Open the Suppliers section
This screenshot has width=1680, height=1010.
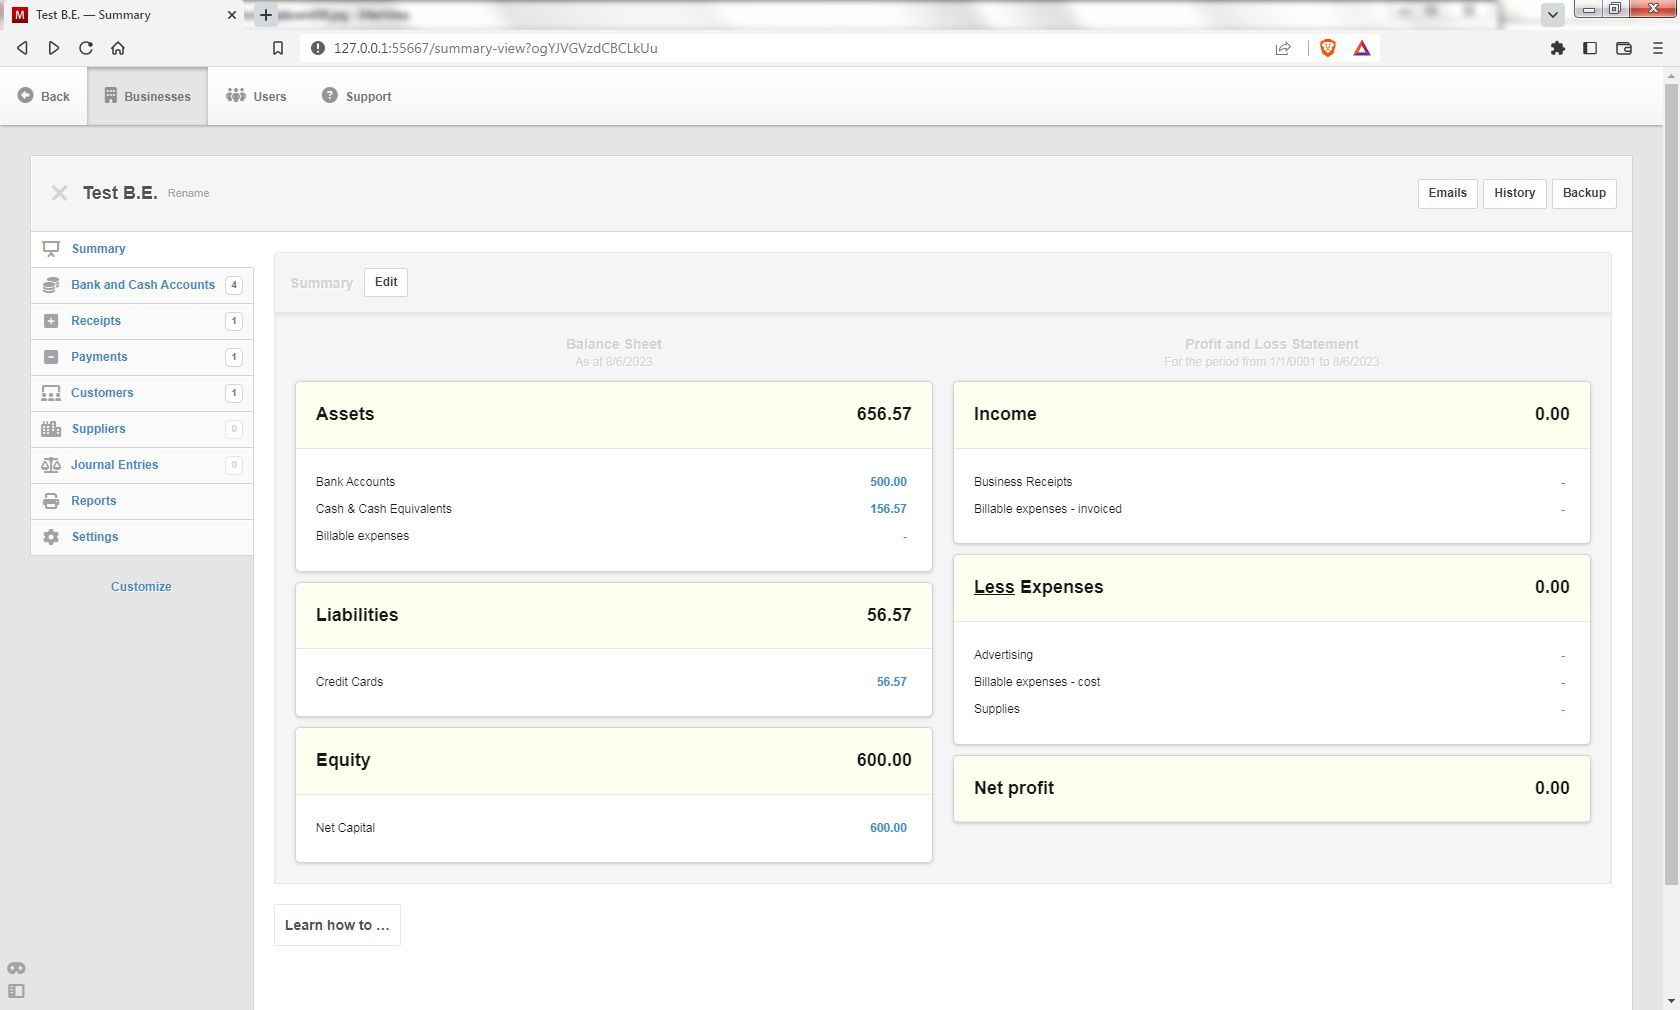point(141,429)
